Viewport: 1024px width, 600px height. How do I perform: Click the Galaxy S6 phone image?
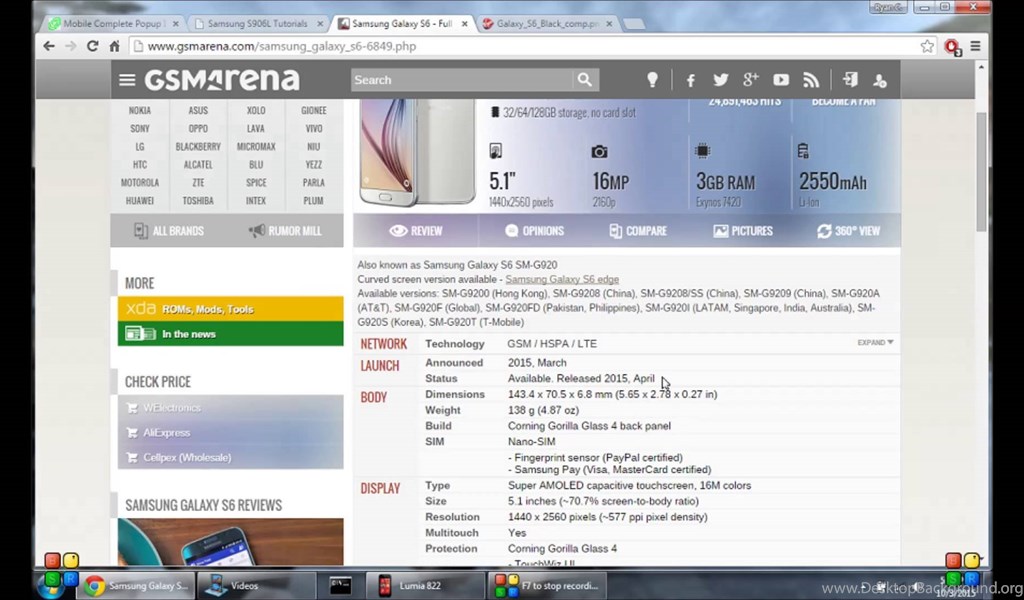coord(418,153)
